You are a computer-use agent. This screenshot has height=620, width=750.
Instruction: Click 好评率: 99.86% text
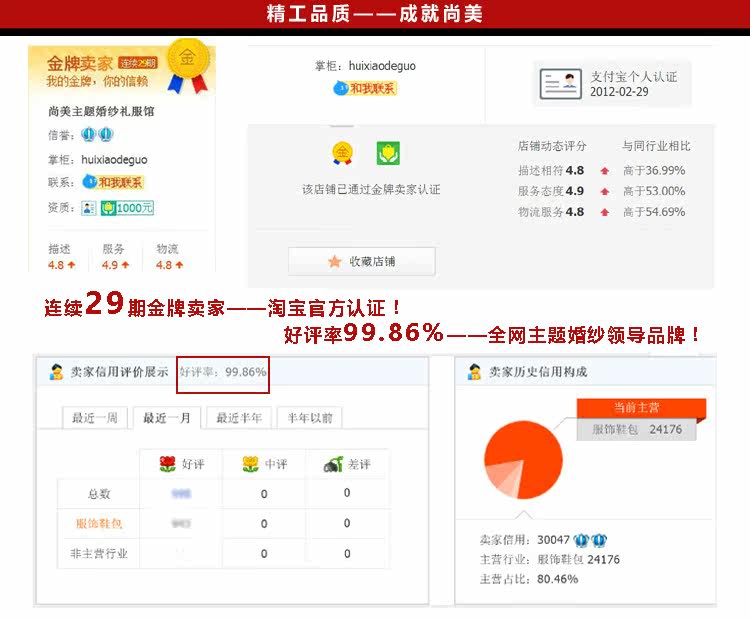[x=223, y=372]
